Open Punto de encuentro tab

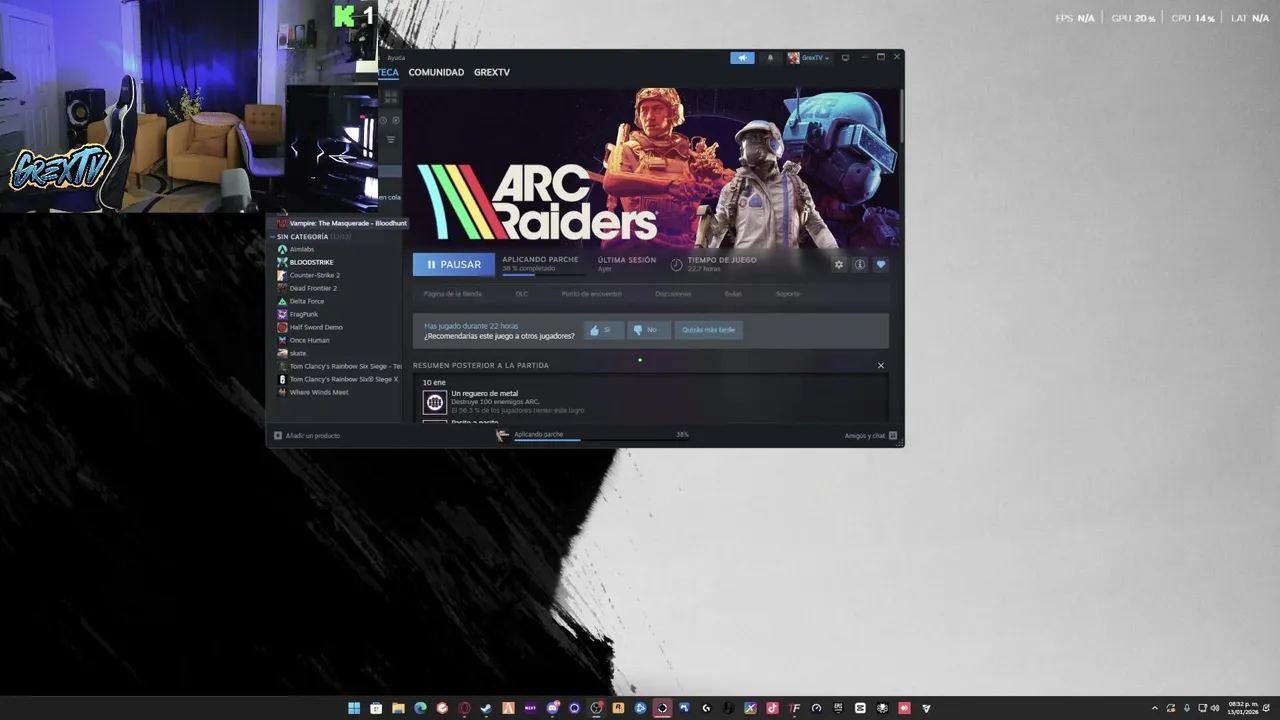coord(591,294)
